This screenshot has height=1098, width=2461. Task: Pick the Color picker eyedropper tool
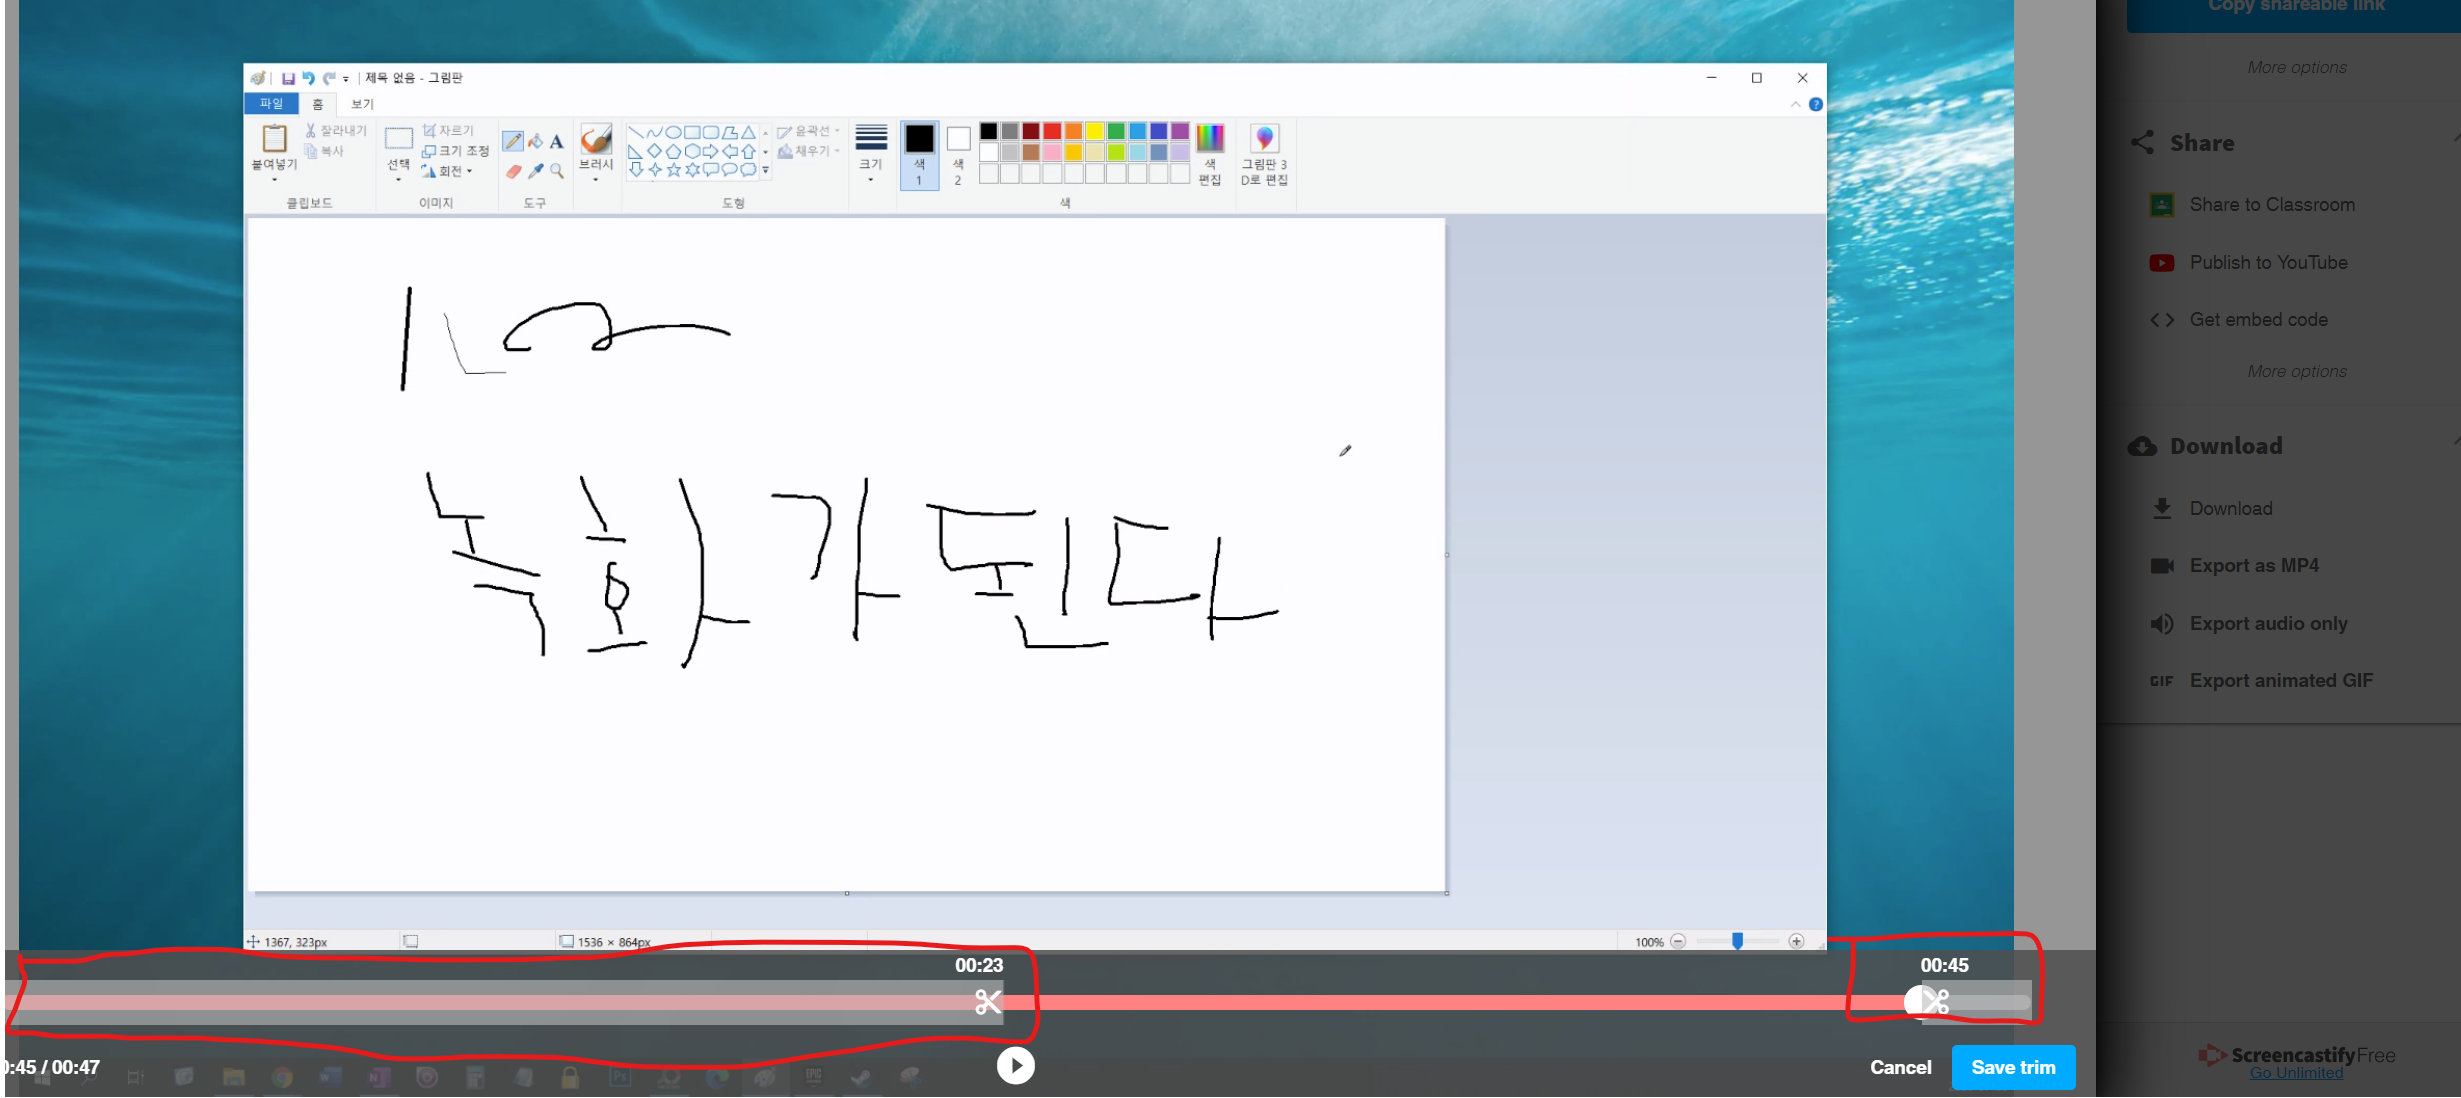[535, 171]
